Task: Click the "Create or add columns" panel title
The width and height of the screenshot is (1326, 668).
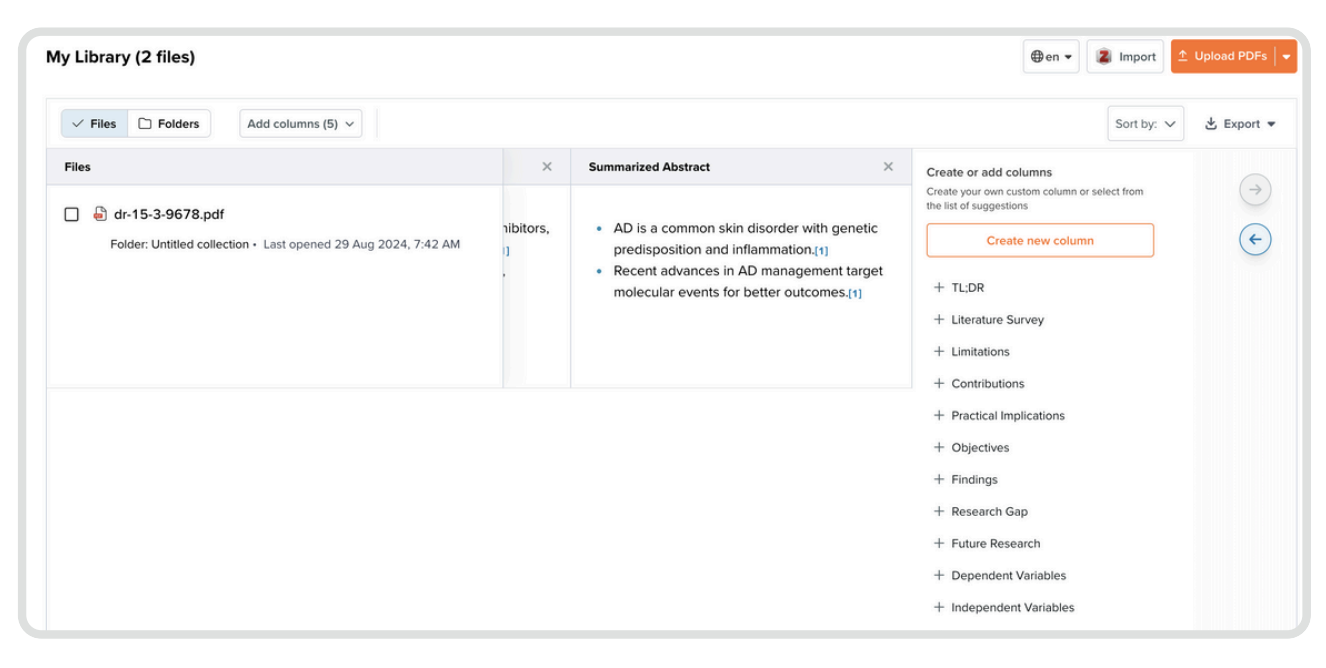Action: coord(989,172)
